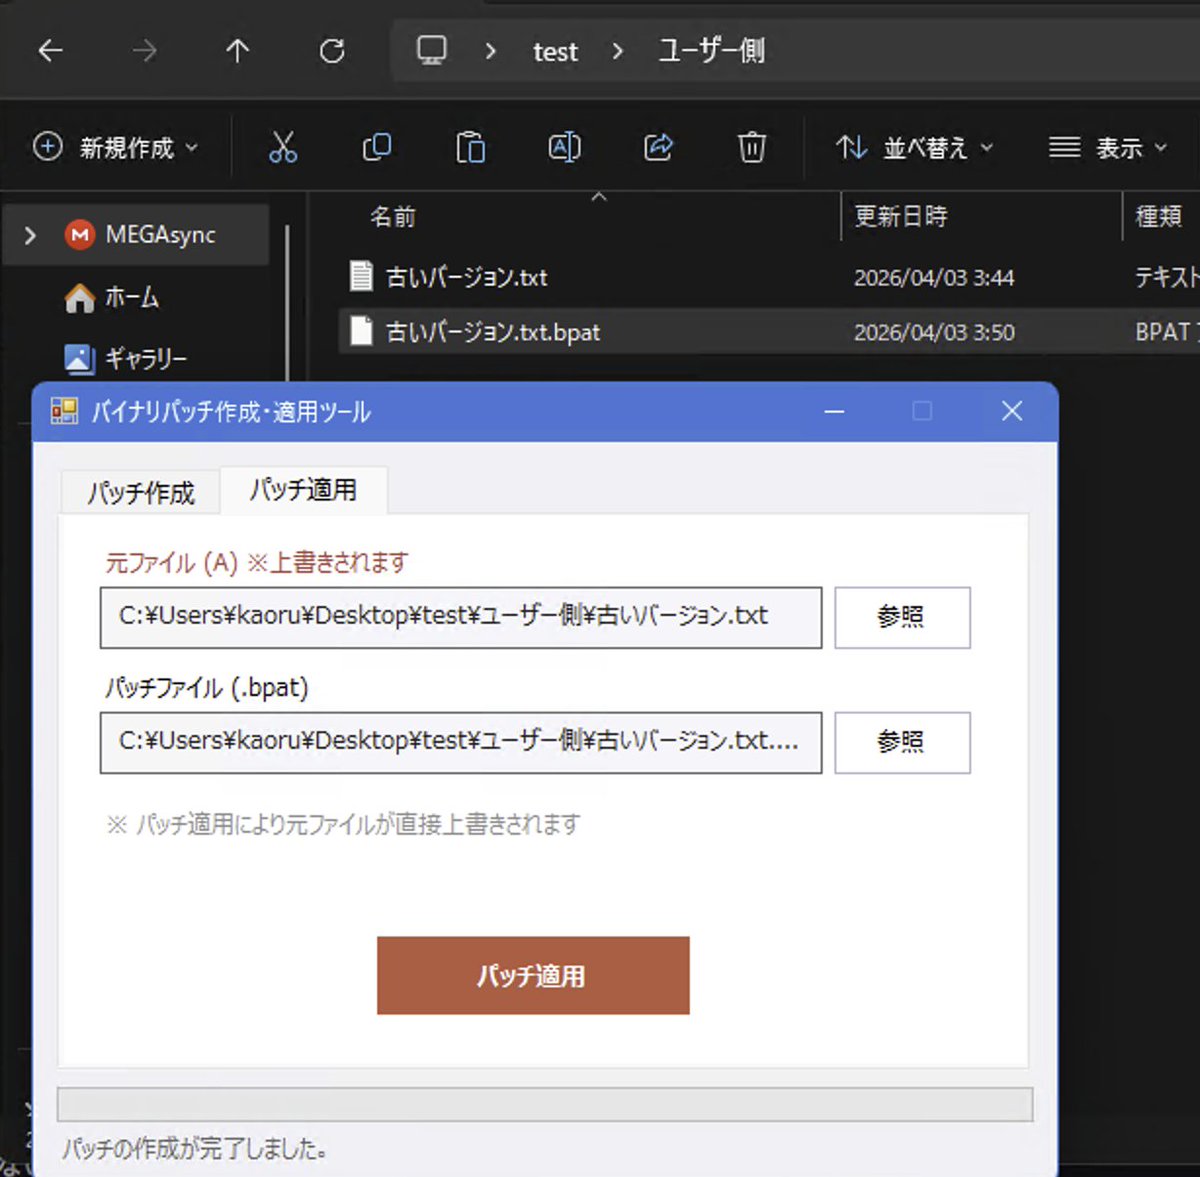
Task: Click the 元ファイル path input field
Action: tap(460, 617)
